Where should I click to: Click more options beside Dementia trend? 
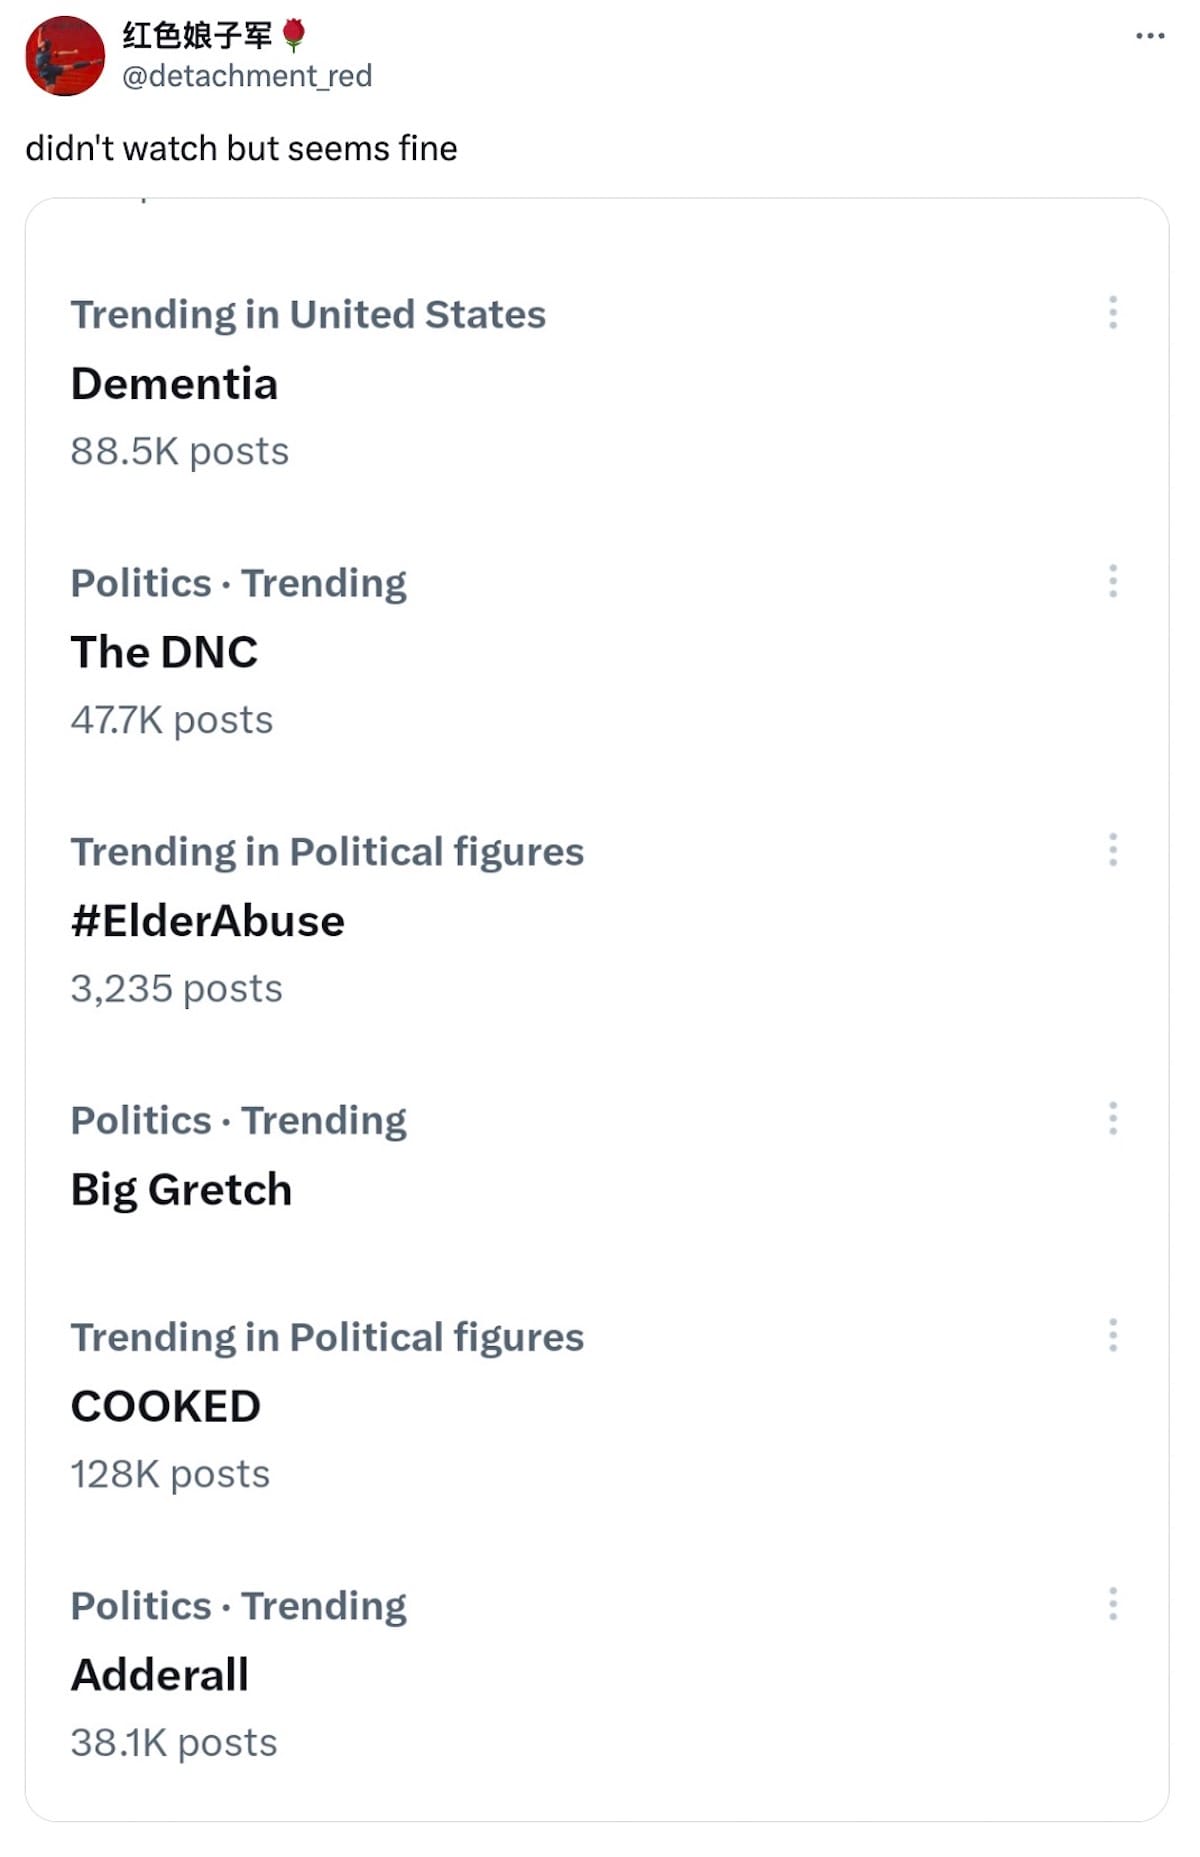1112,313
